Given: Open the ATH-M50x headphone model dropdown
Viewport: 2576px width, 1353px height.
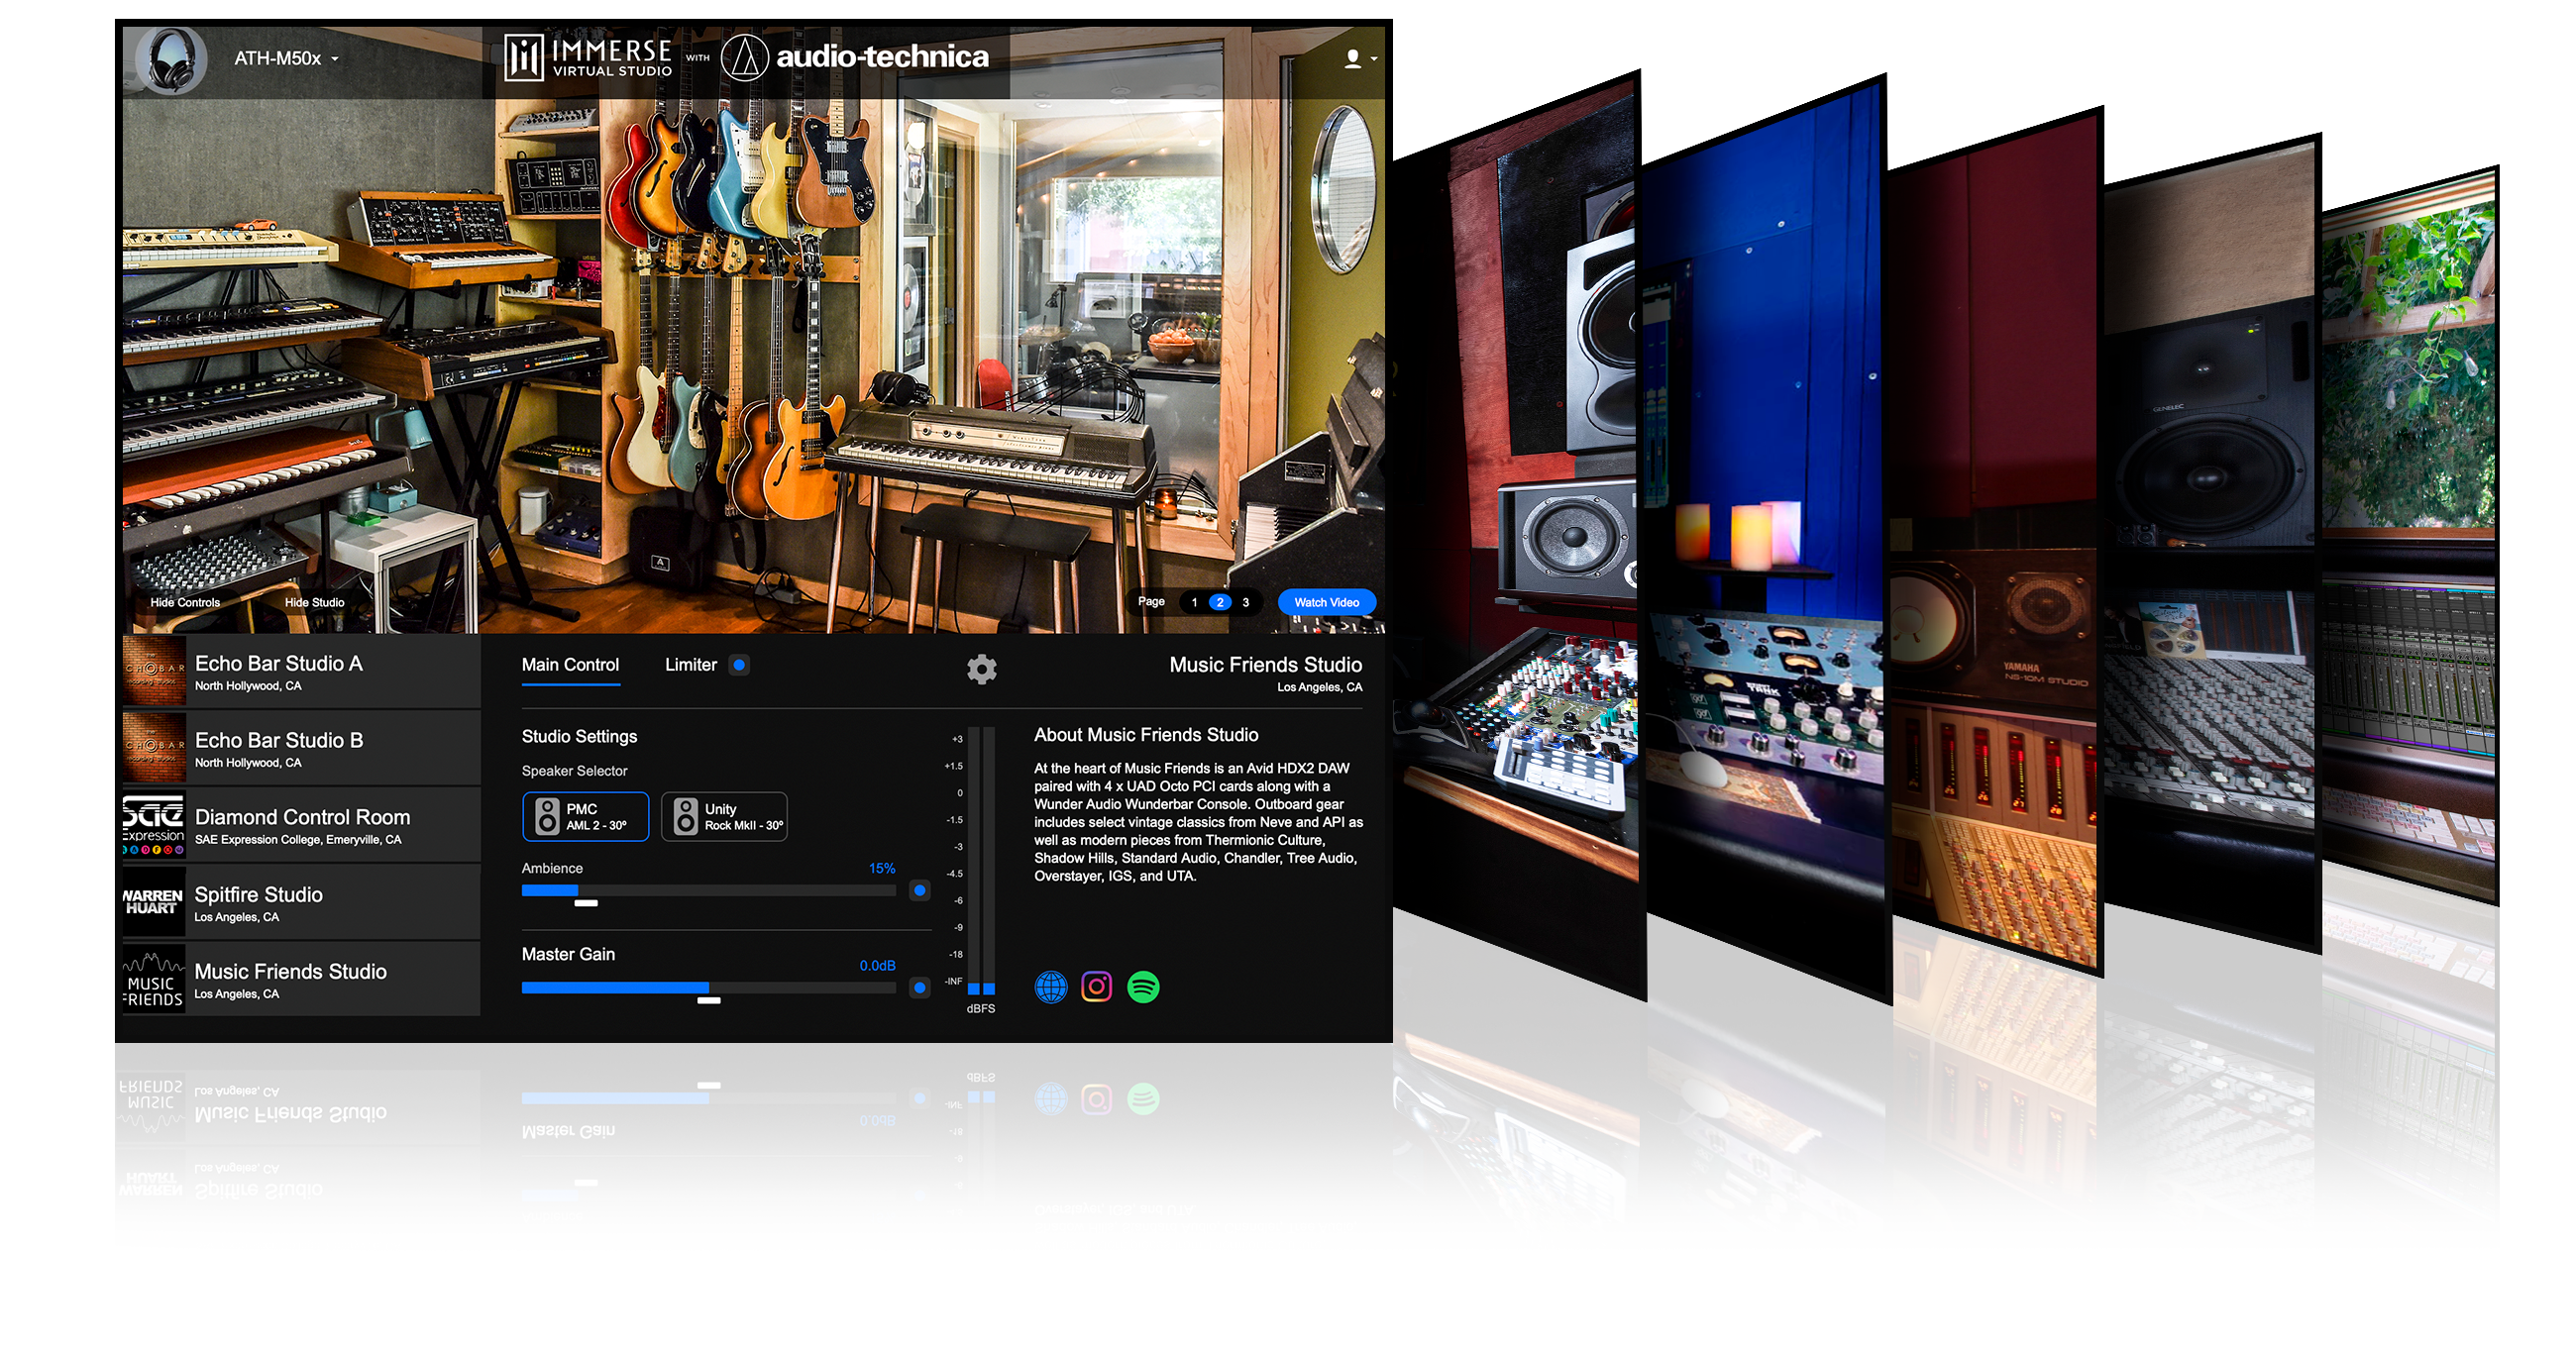Looking at the screenshot, I should 286,59.
